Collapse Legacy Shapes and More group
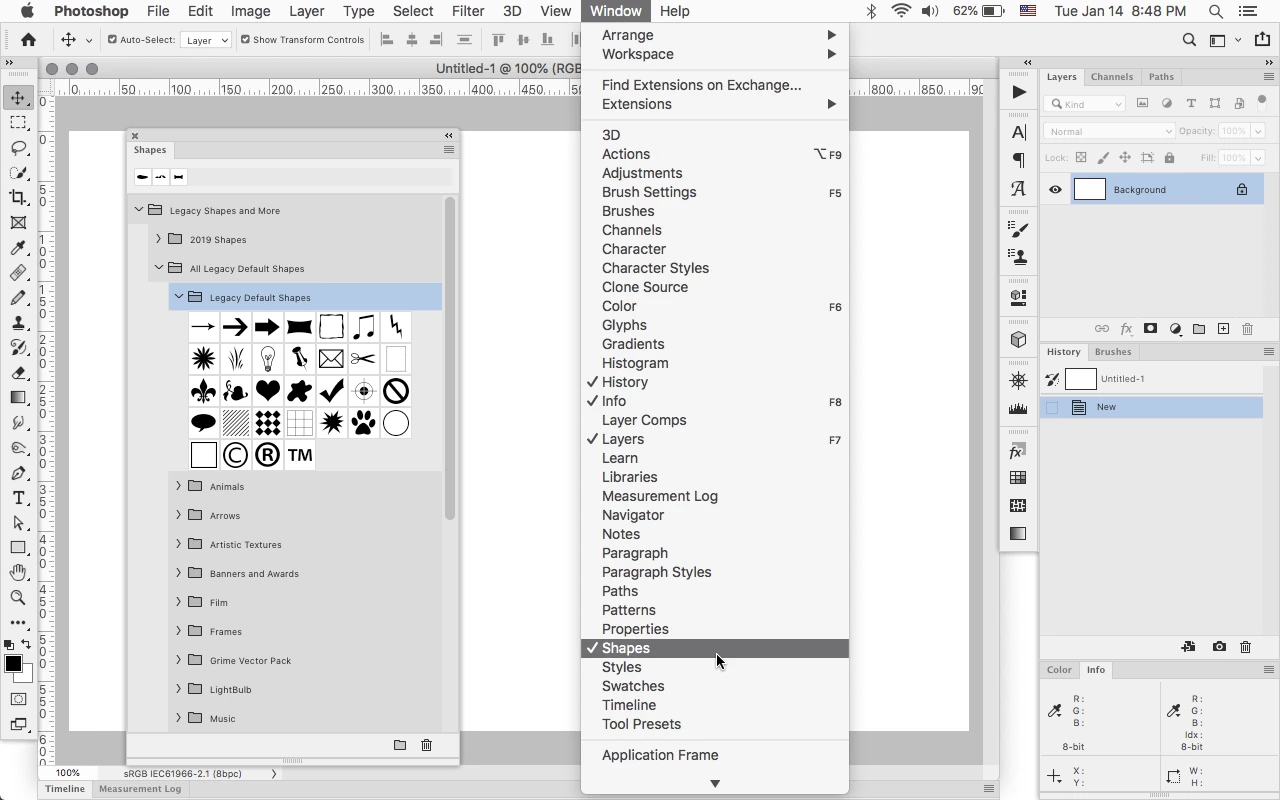 (x=139, y=210)
